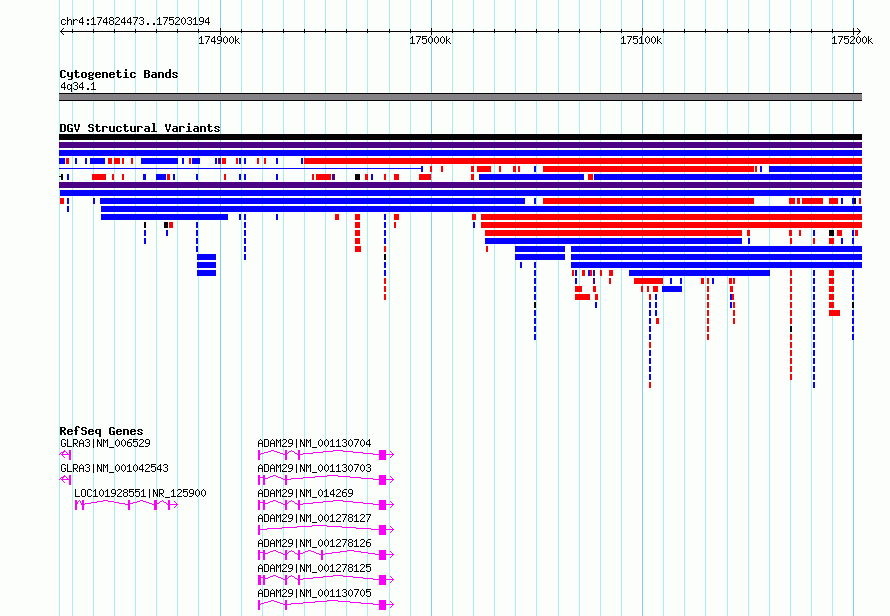The width and height of the screenshot is (890, 616).
Task: Click the right arrowhead of the coordinate ruler
Action: tap(858, 31)
